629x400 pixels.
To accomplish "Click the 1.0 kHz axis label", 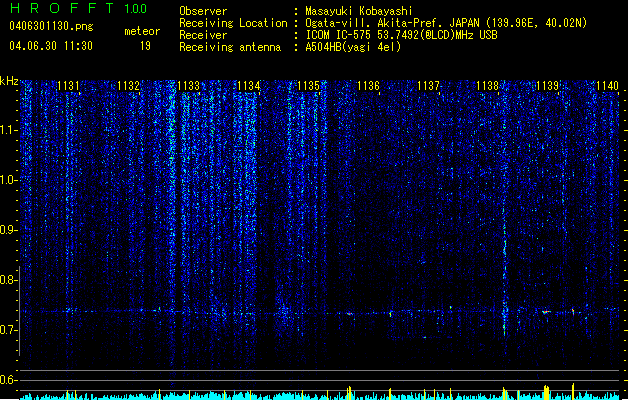I will (x=9, y=180).
